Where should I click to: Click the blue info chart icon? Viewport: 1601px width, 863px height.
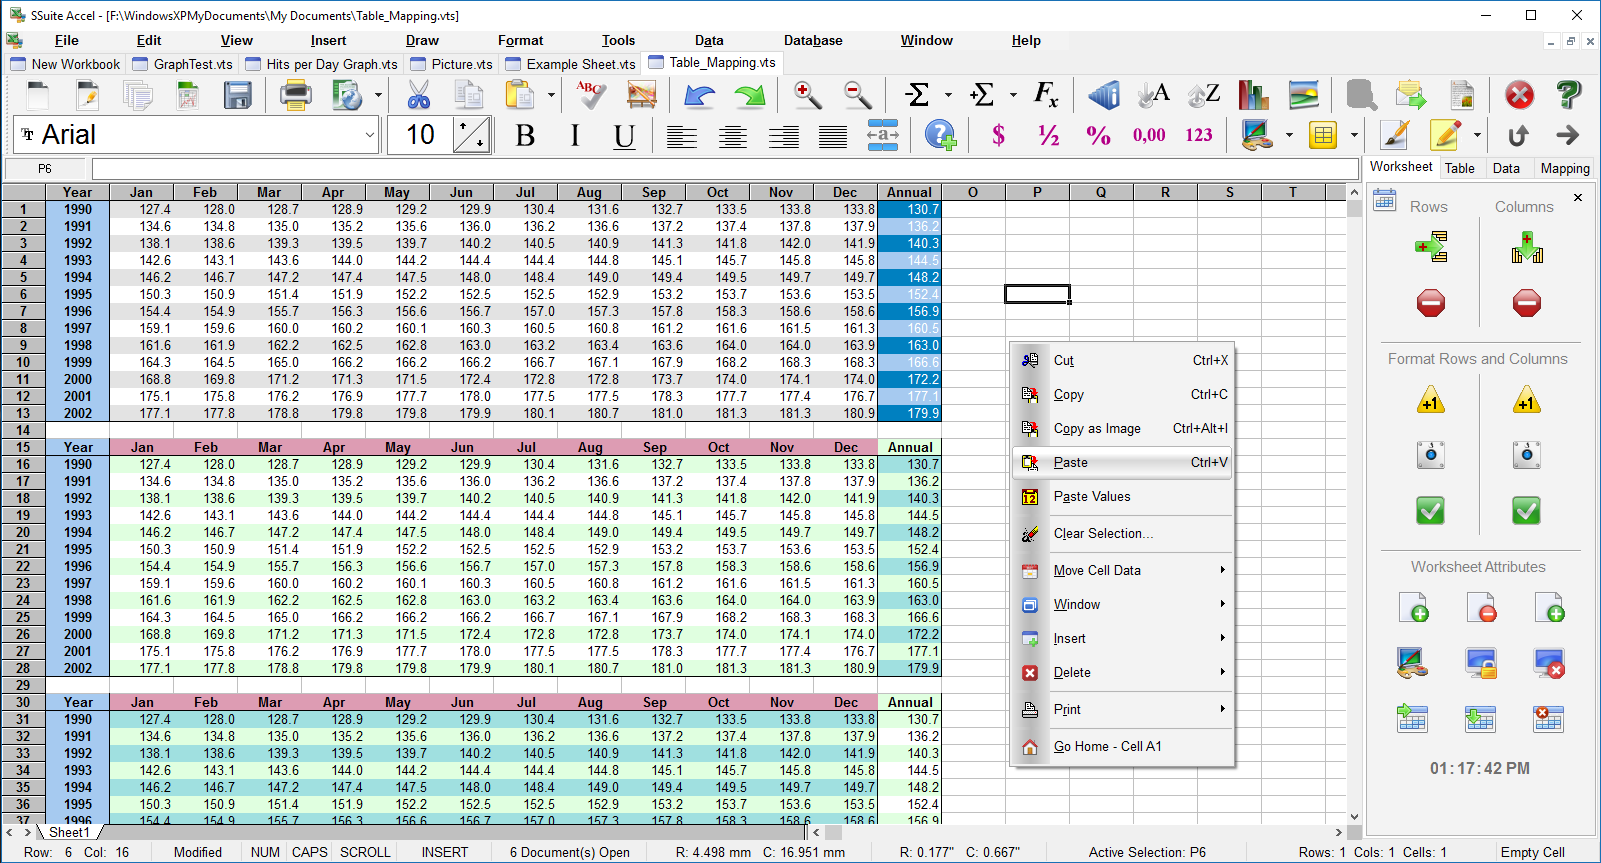coord(1103,95)
